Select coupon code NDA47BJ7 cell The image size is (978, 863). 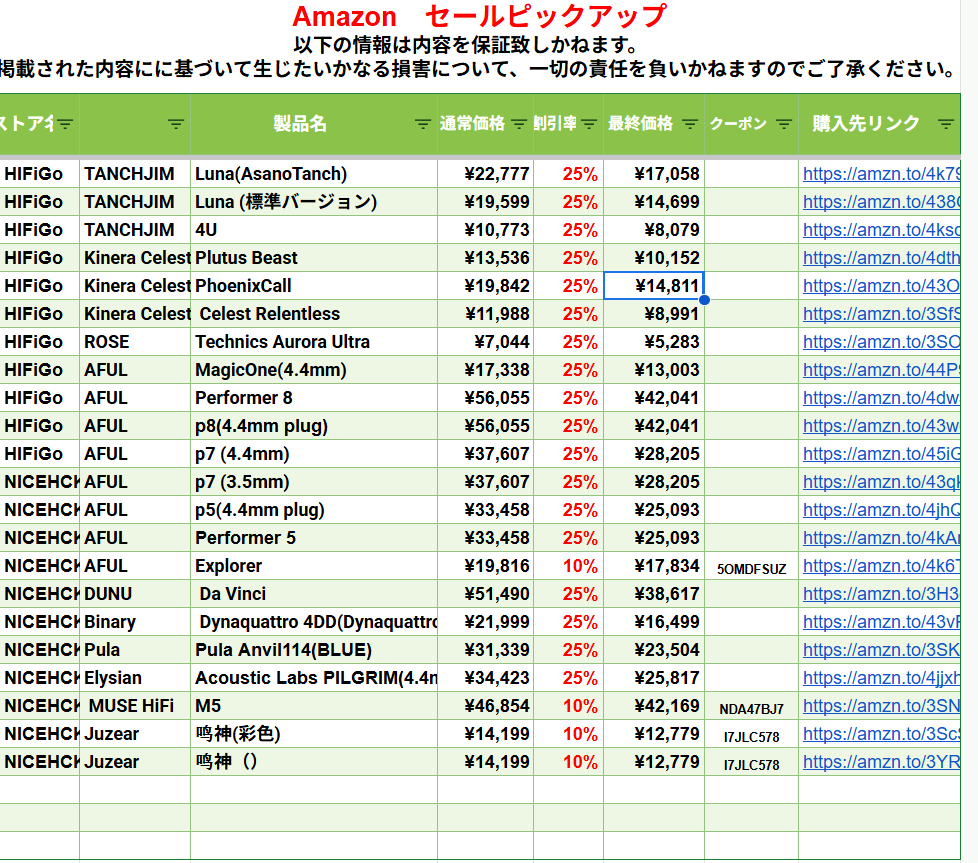[751, 706]
